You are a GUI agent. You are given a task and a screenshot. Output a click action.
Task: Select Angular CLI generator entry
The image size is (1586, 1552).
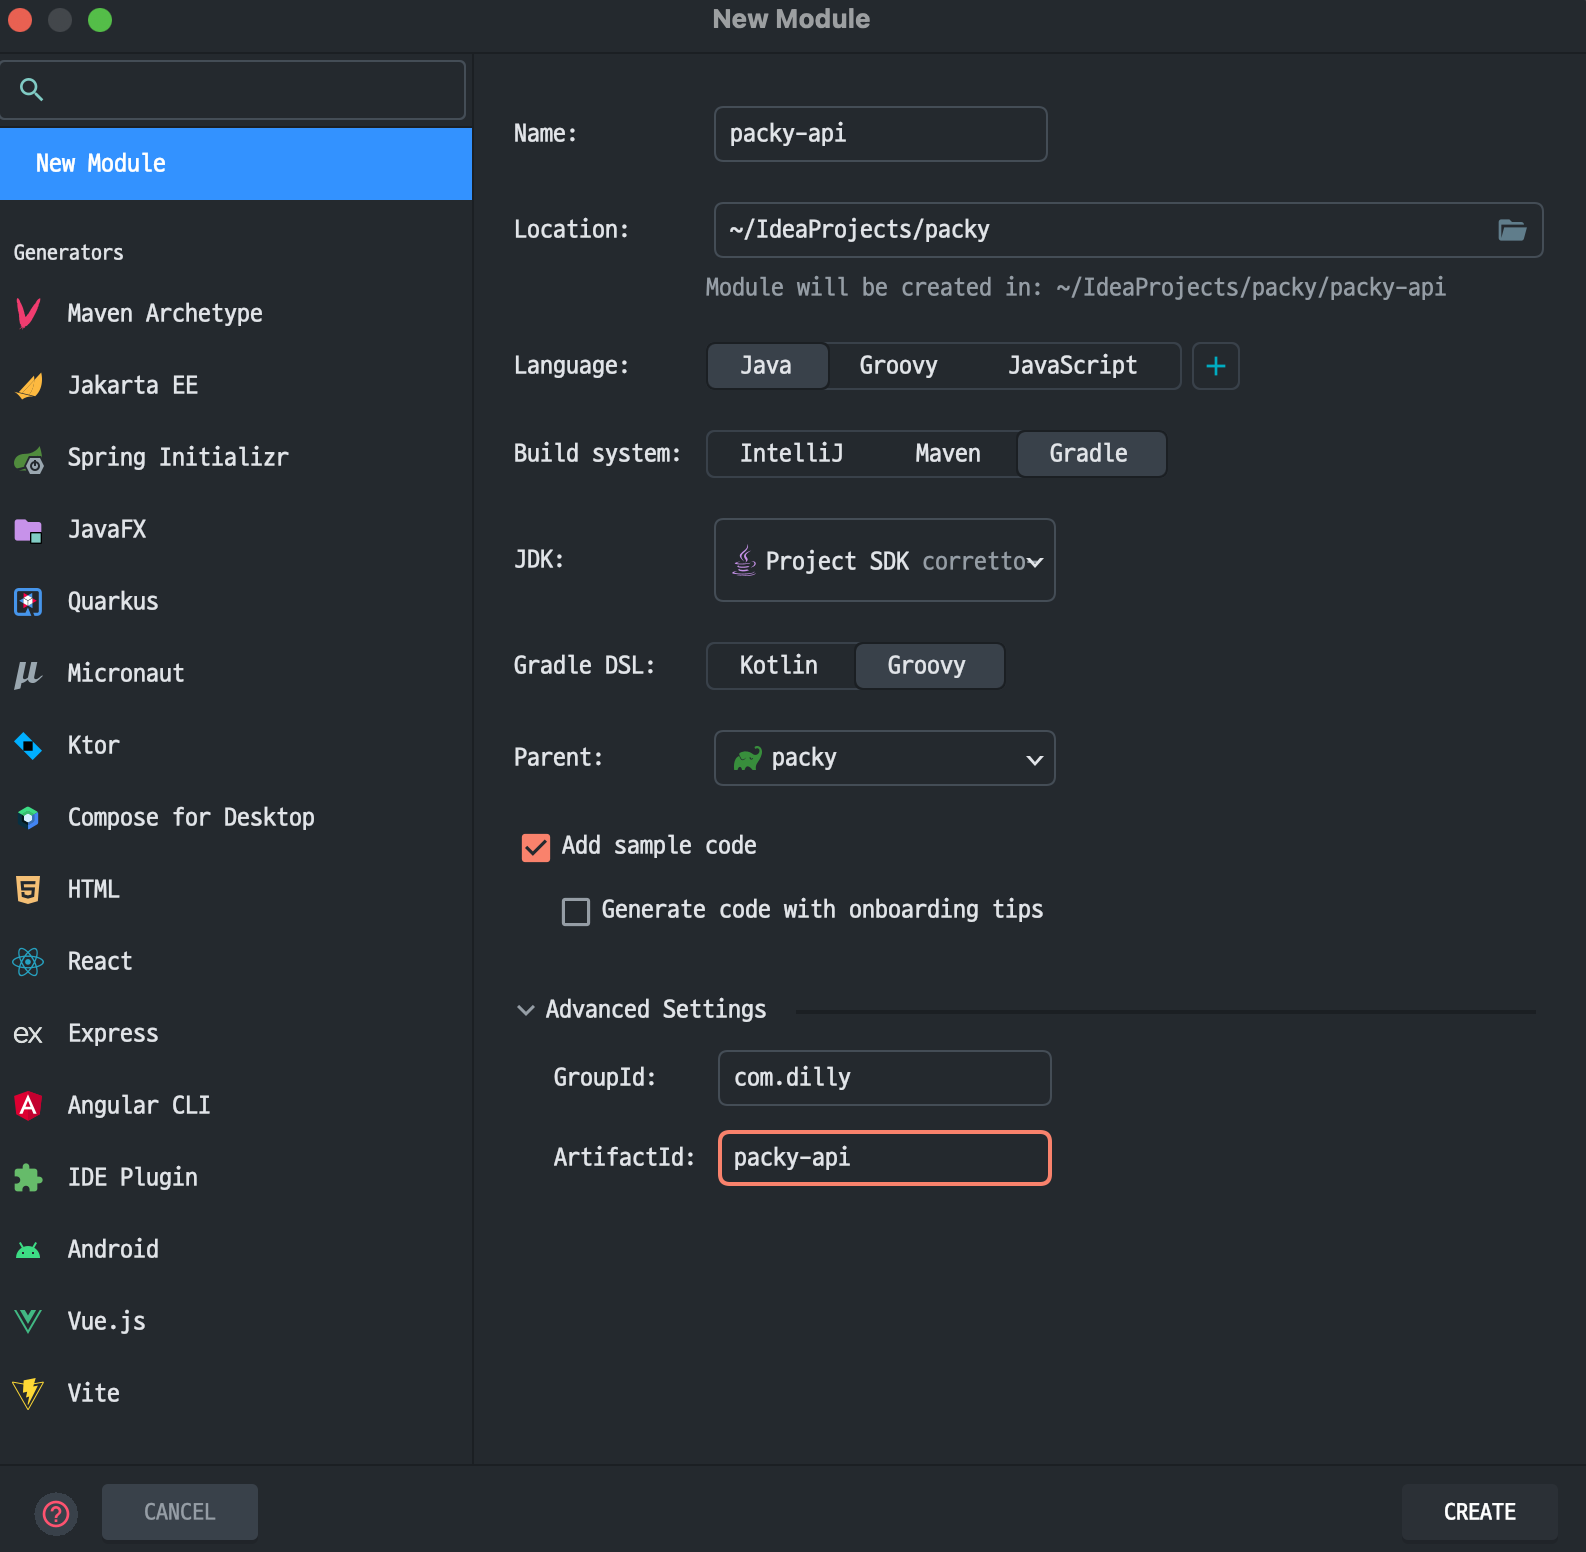tap(236, 1105)
